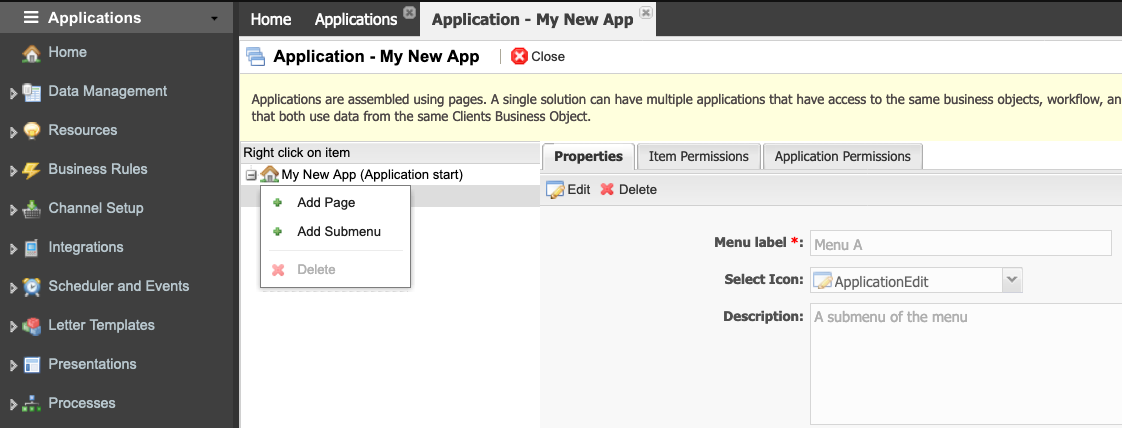Click the Scheduler and Events clock icon
This screenshot has height=428, width=1122.
click(31, 287)
